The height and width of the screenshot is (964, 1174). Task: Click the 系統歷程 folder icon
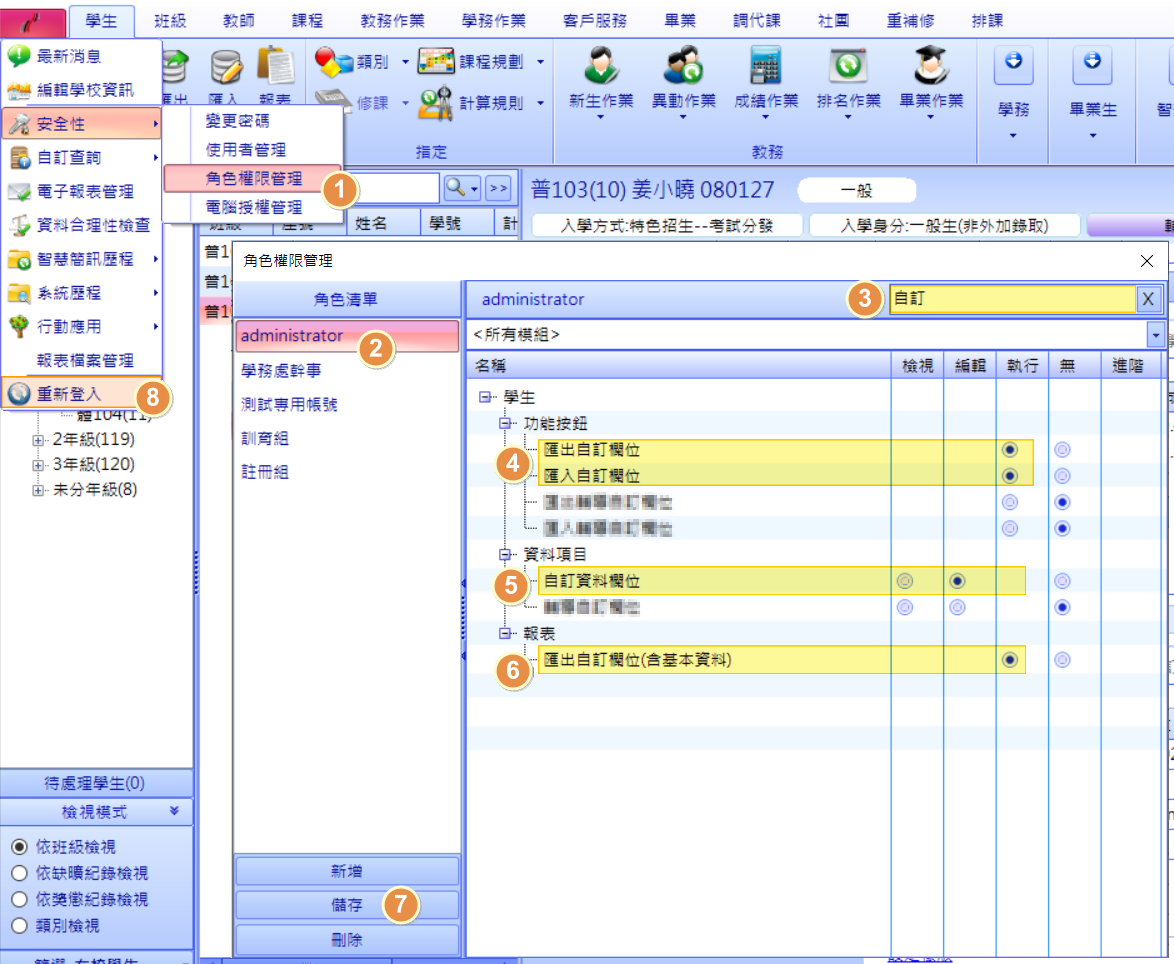(19, 293)
